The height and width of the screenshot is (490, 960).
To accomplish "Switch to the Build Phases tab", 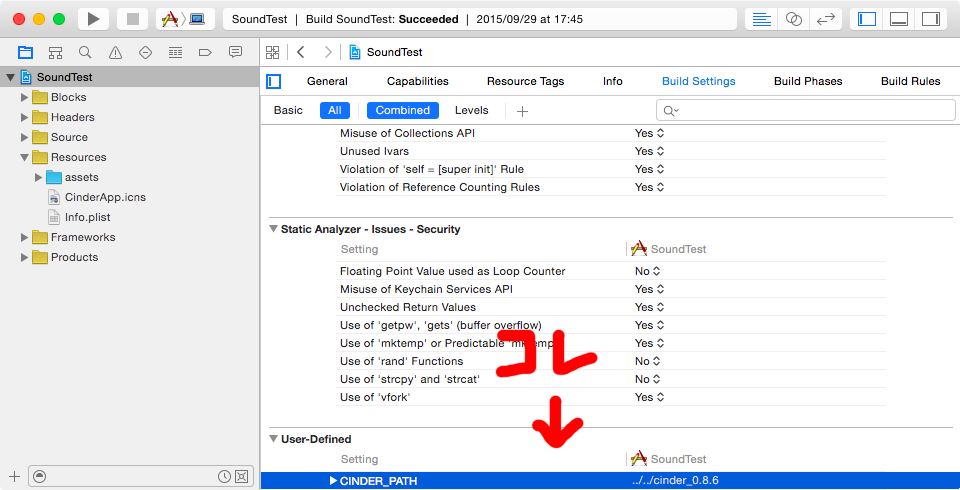I will coord(808,81).
